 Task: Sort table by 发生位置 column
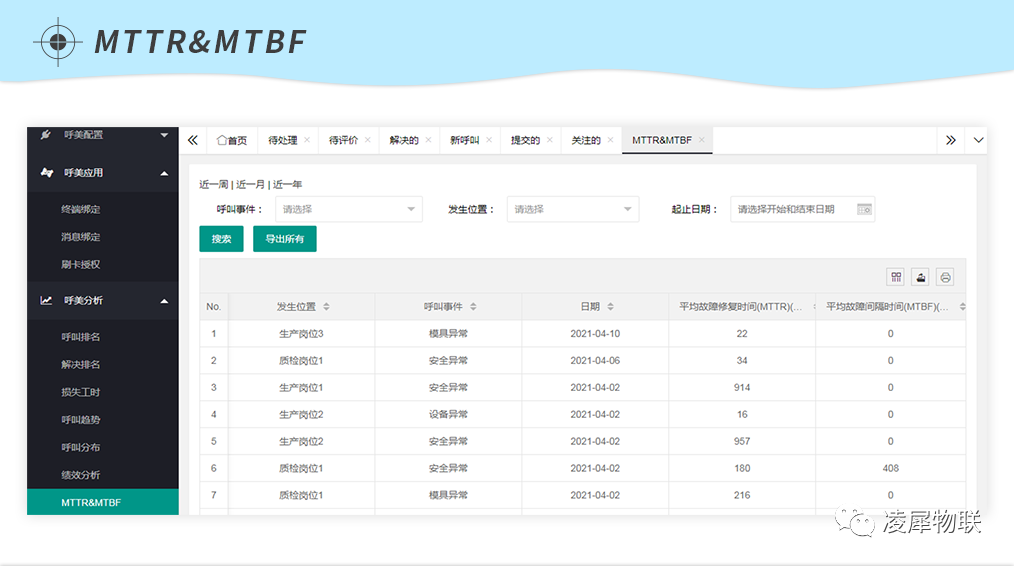(x=326, y=307)
